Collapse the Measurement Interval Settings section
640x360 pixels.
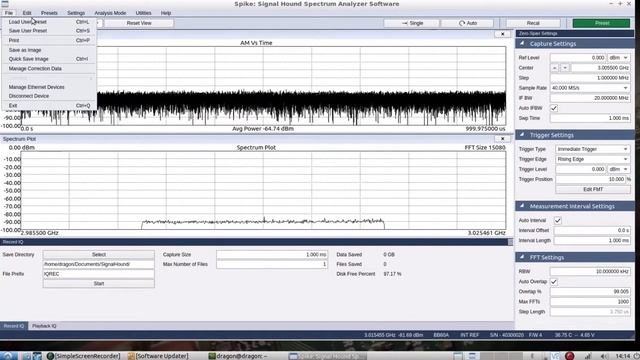(522, 206)
